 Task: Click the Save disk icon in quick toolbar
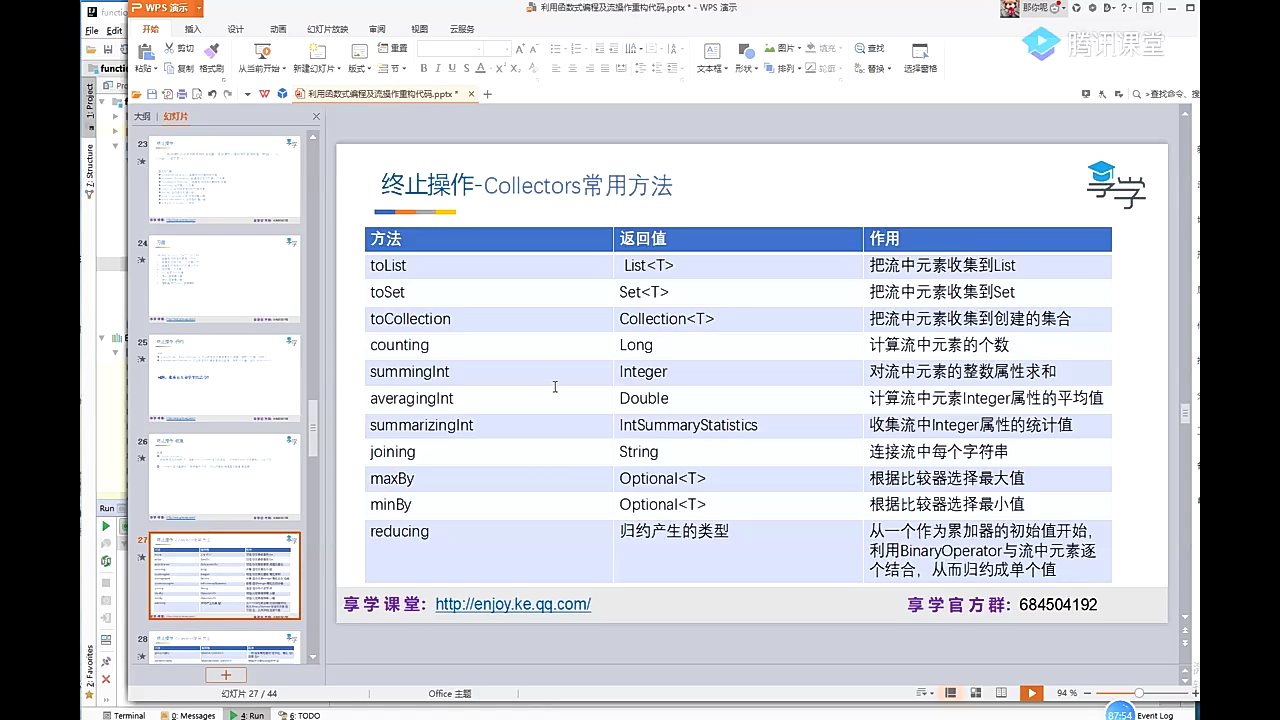(151, 94)
